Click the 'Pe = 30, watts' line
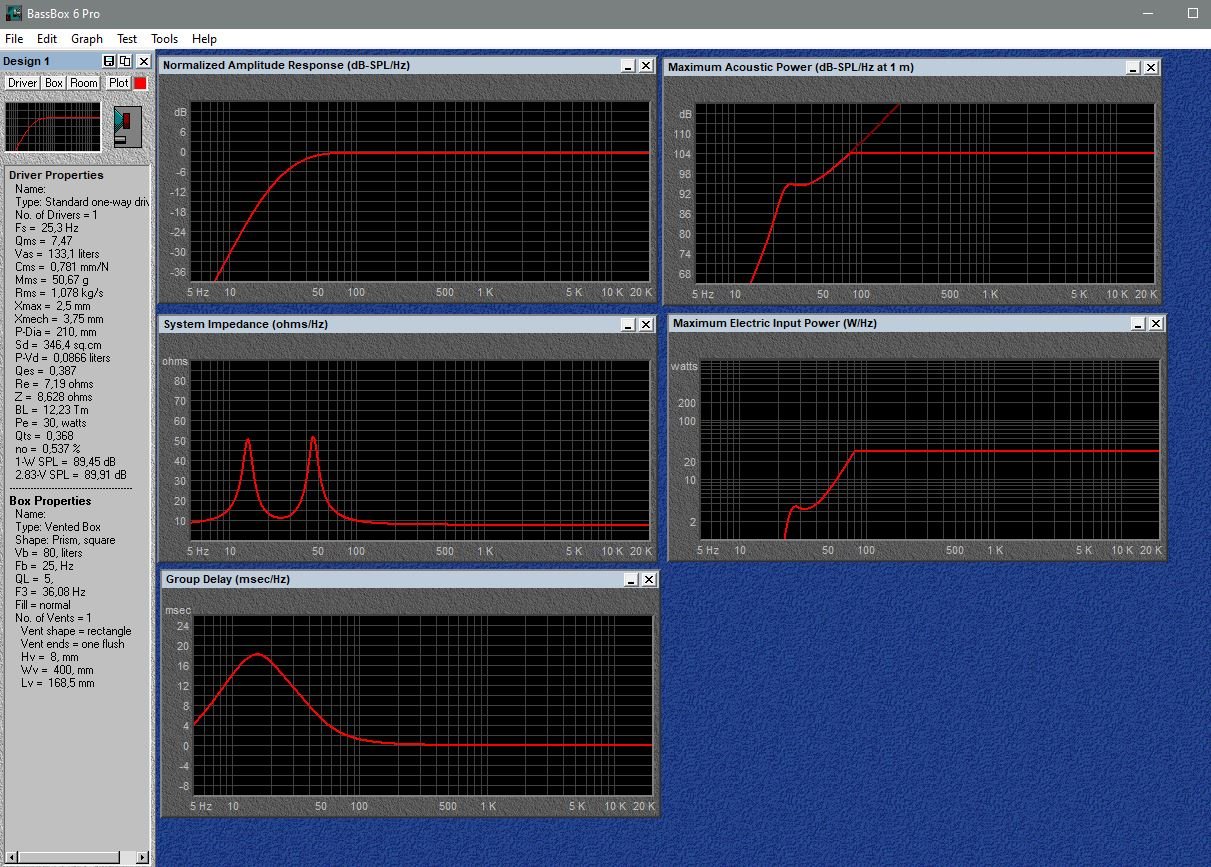1211x867 pixels. (x=51, y=423)
